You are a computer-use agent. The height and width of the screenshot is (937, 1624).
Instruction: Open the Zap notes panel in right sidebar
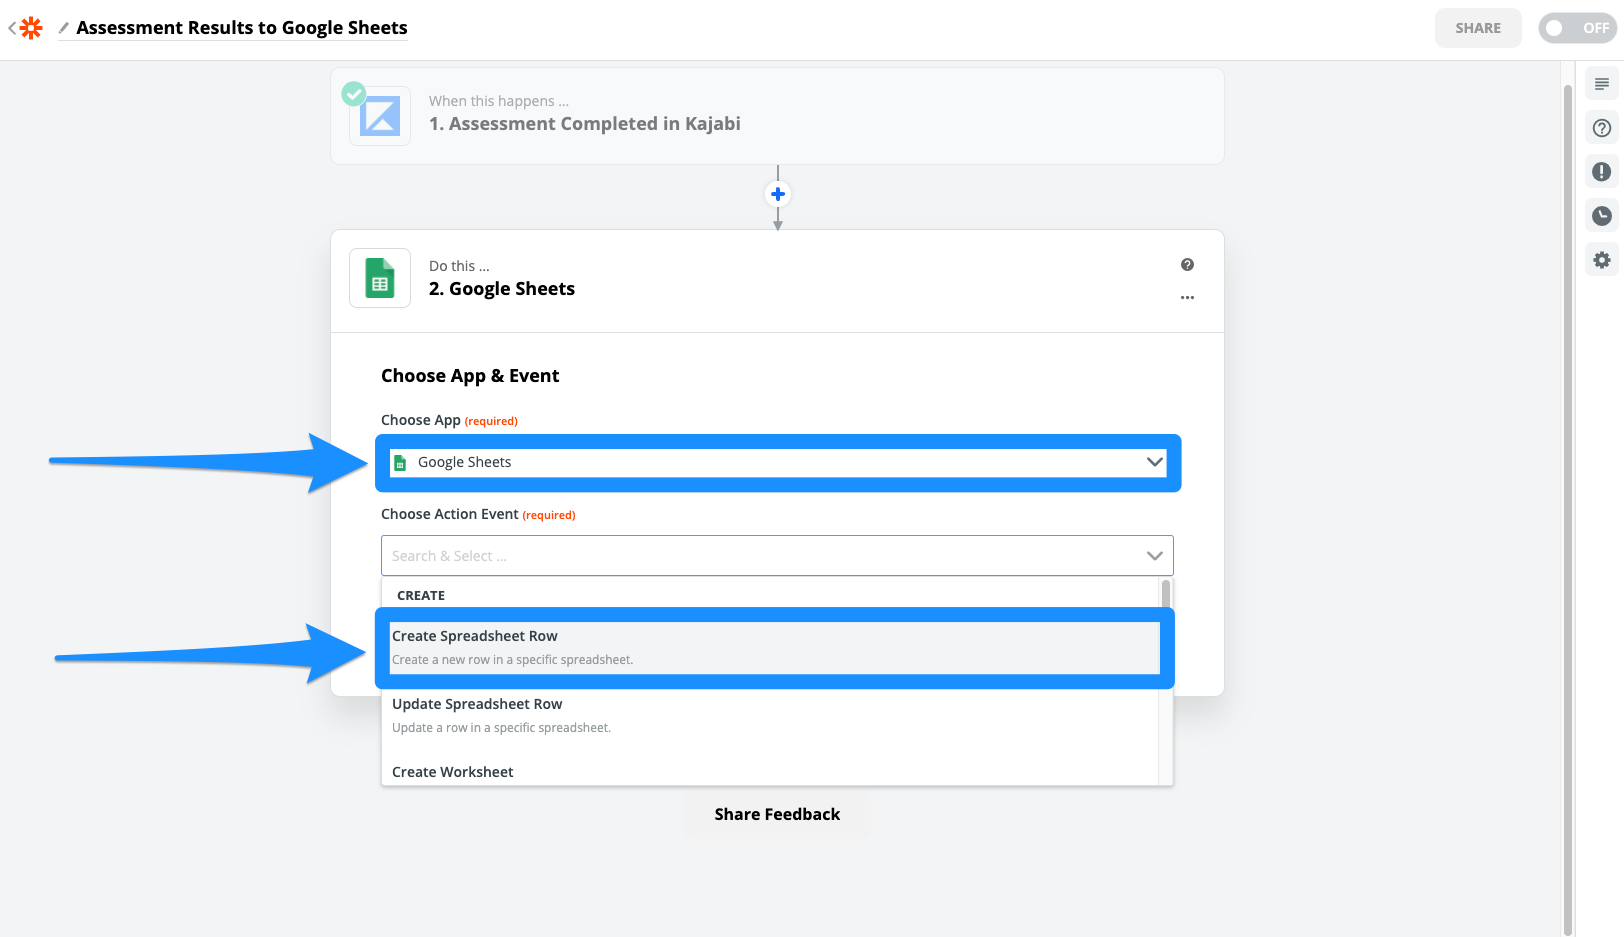click(x=1601, y=84)
